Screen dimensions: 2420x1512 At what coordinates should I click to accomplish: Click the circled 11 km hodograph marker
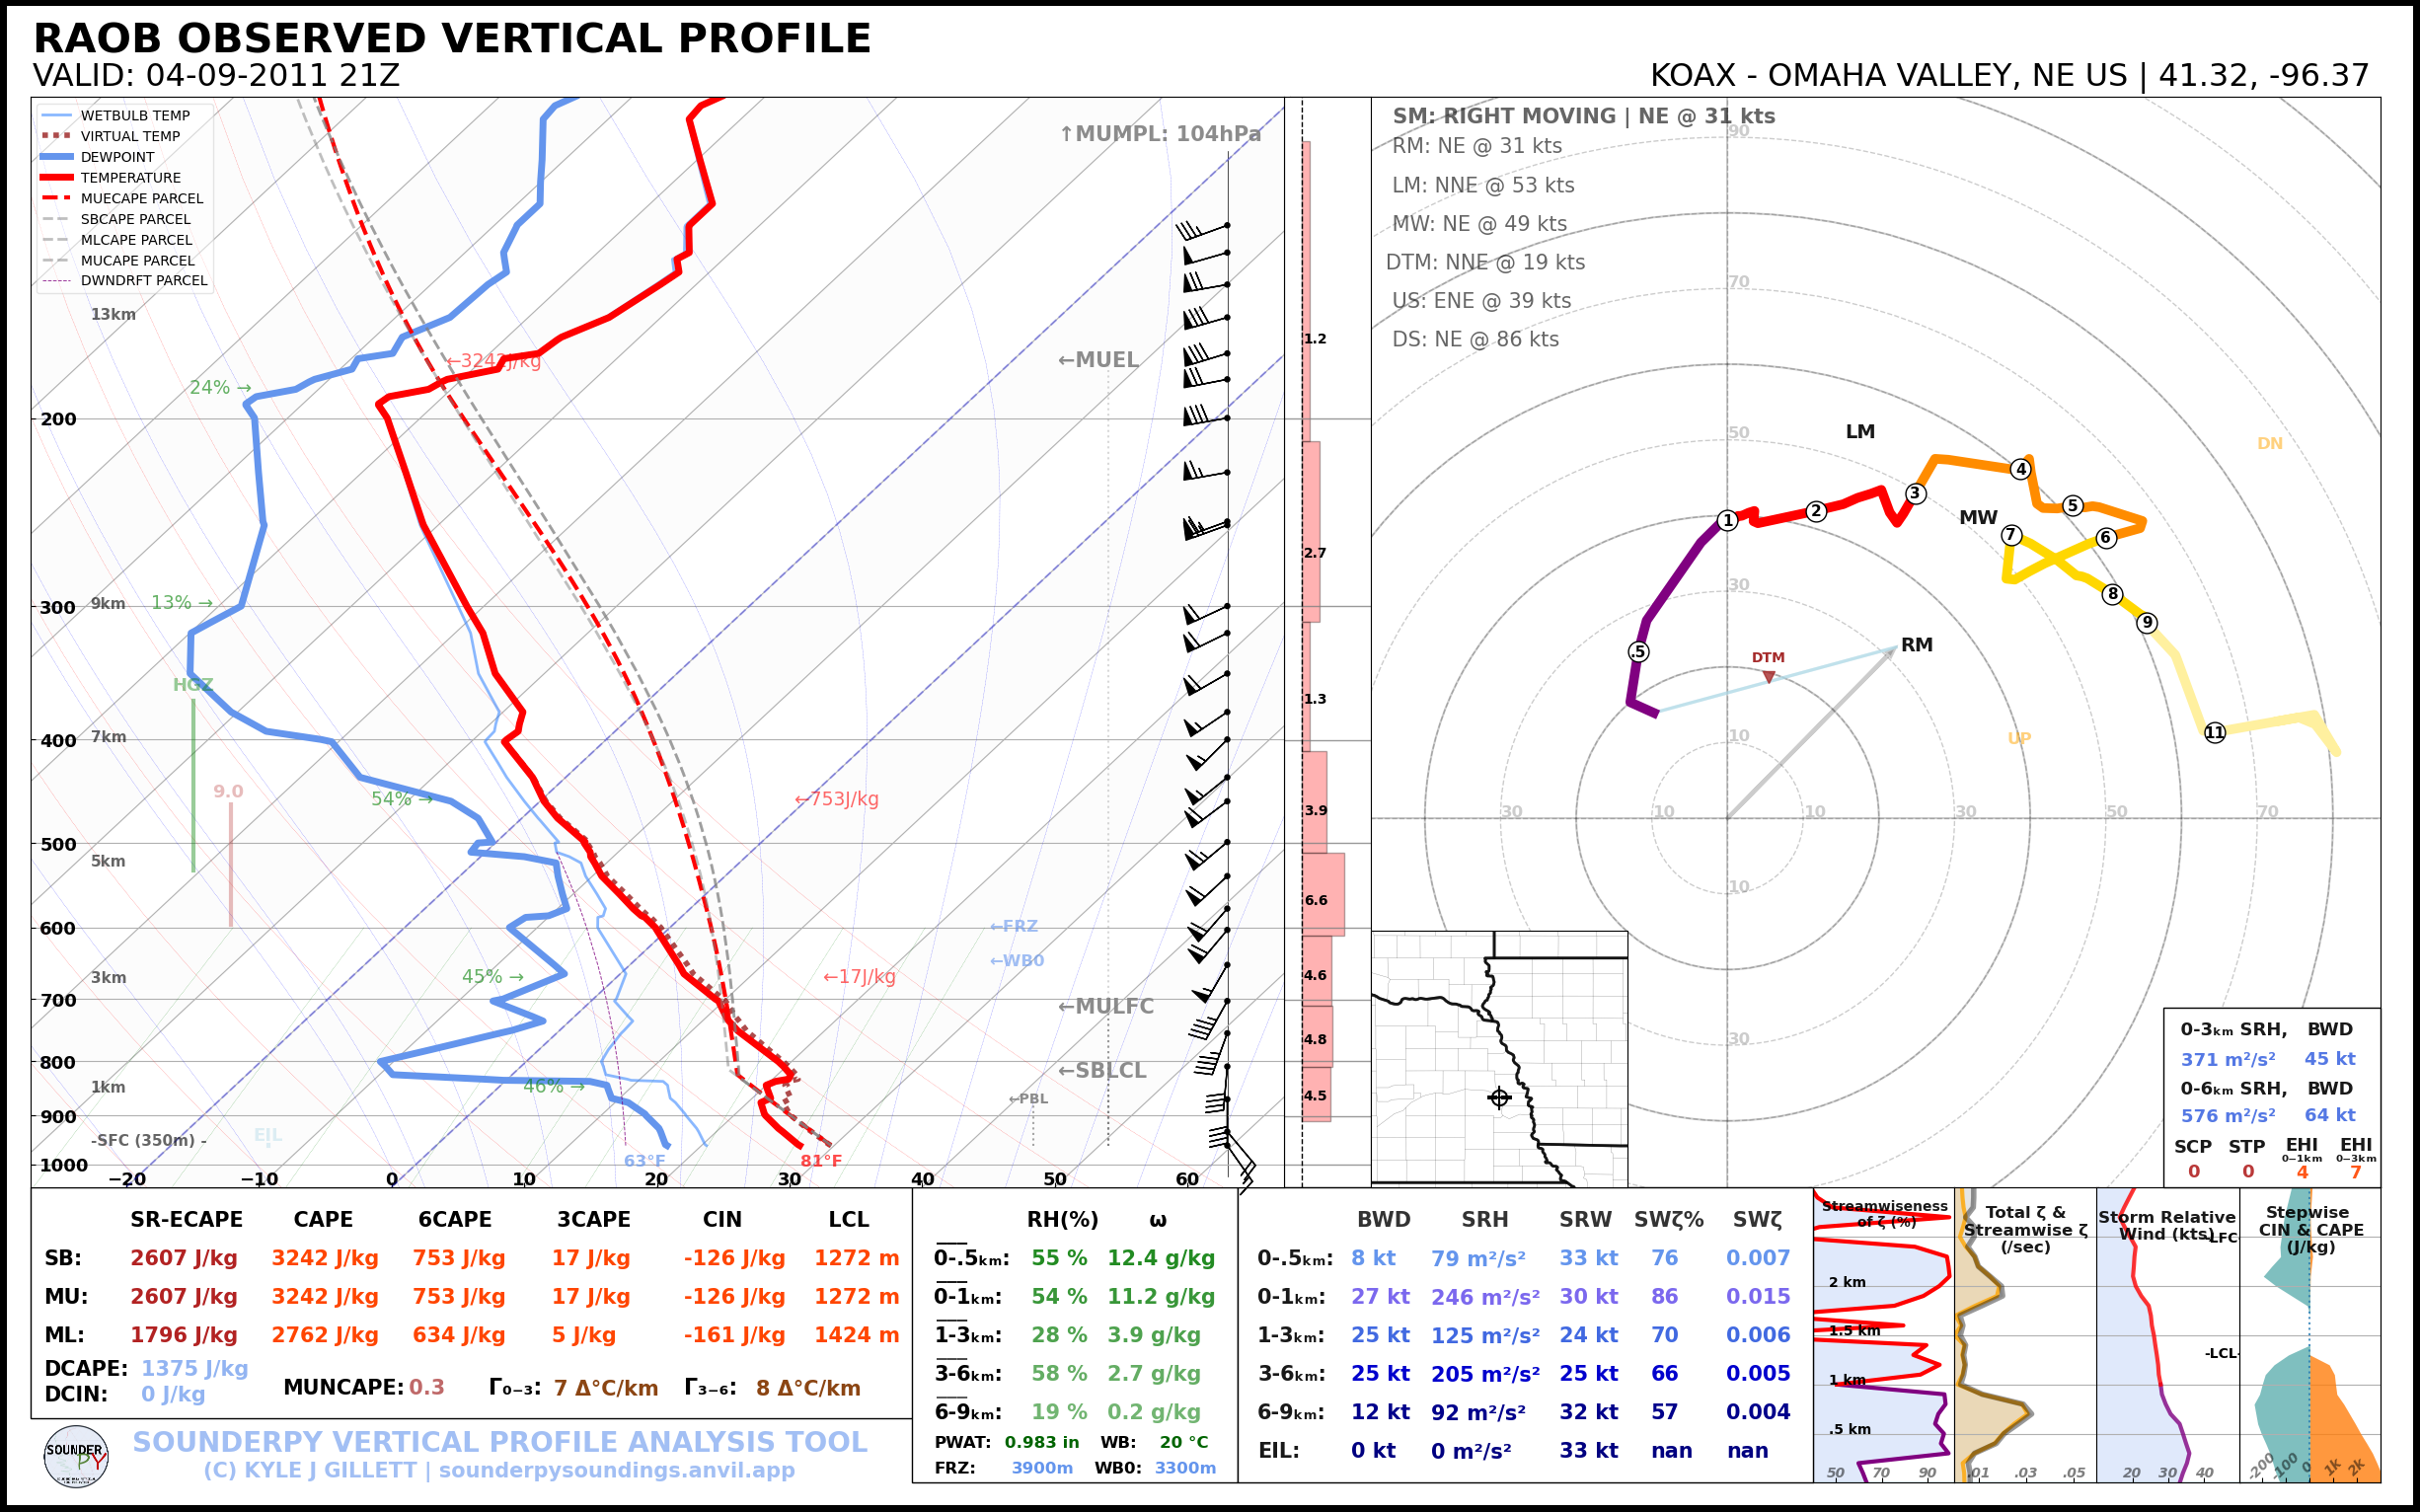(2214, 732)
